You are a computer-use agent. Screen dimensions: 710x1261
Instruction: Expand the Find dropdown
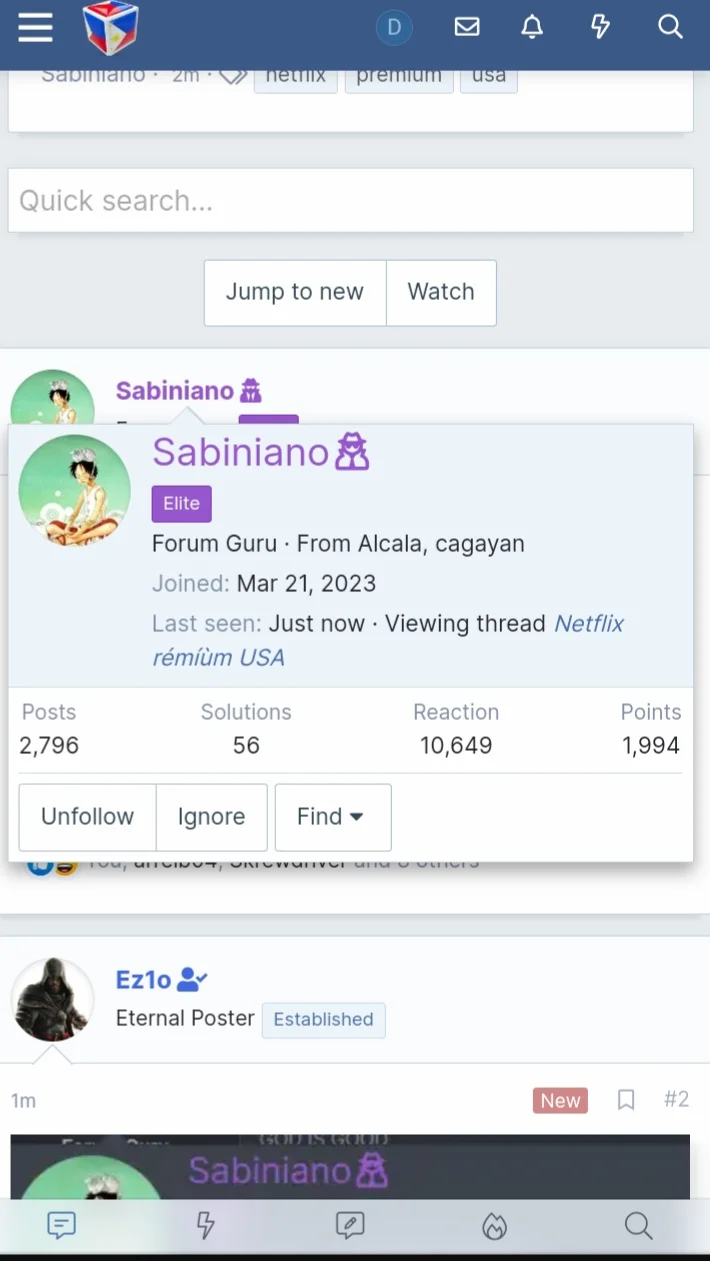click(333, 817)
